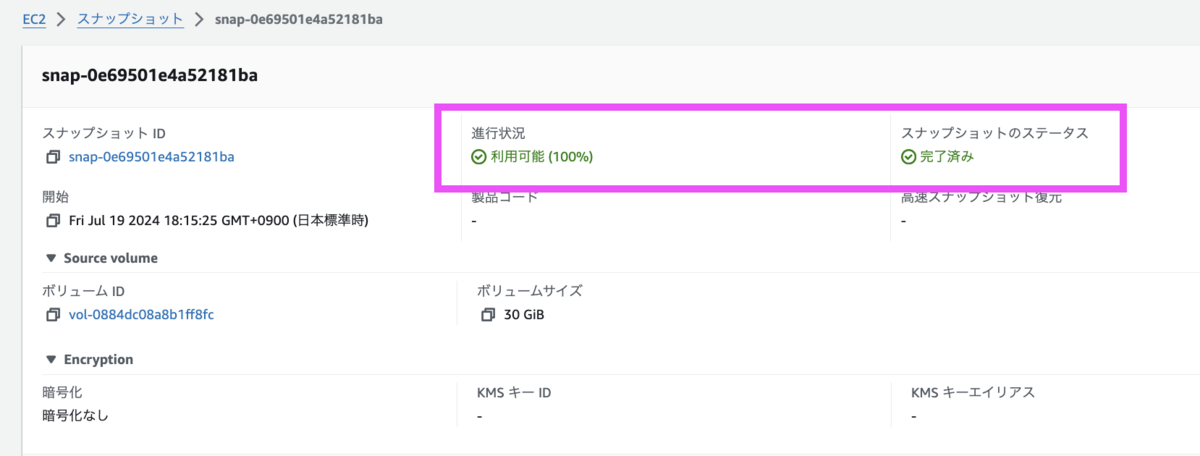1200x456 pixels.
Task: Copy the 30 GiB volume size
Action: 488,315
